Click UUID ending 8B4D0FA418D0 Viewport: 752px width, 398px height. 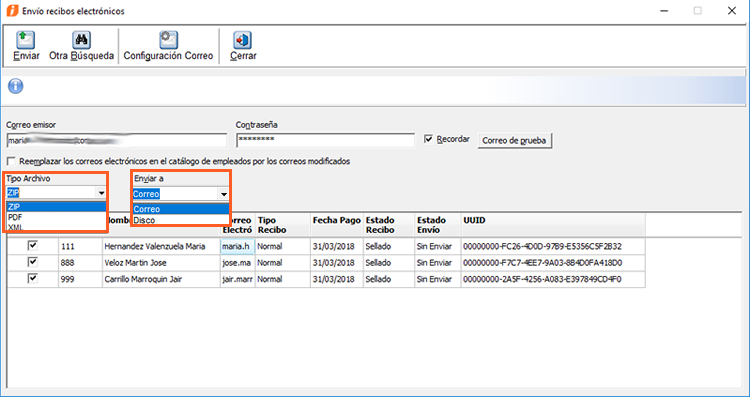click(x=542, y=263)
